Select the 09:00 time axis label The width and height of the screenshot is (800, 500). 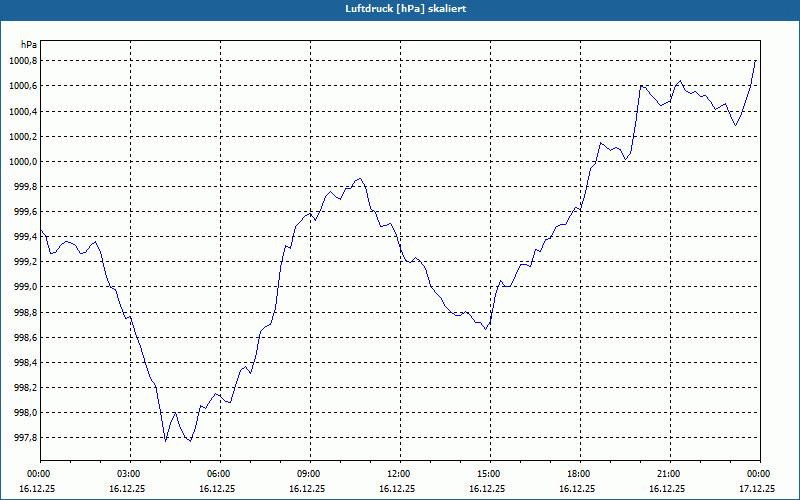pyautogui.click(x=310, y=474)
